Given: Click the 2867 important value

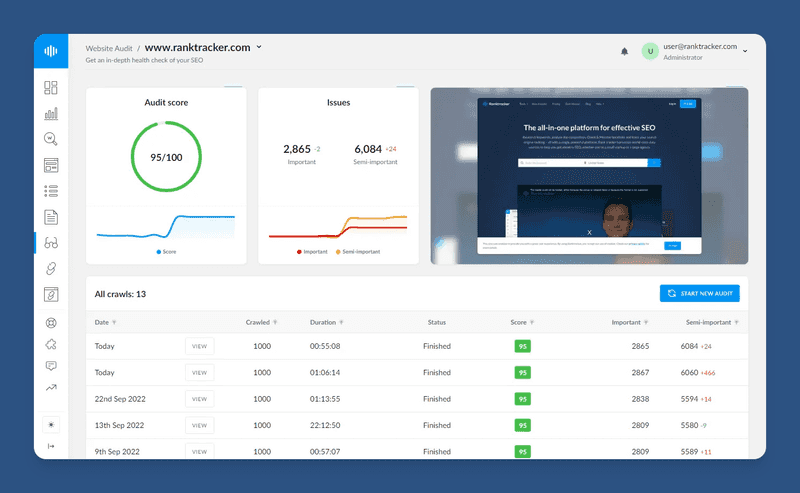Looking at the screenshot, I should [x=640, y=373].
